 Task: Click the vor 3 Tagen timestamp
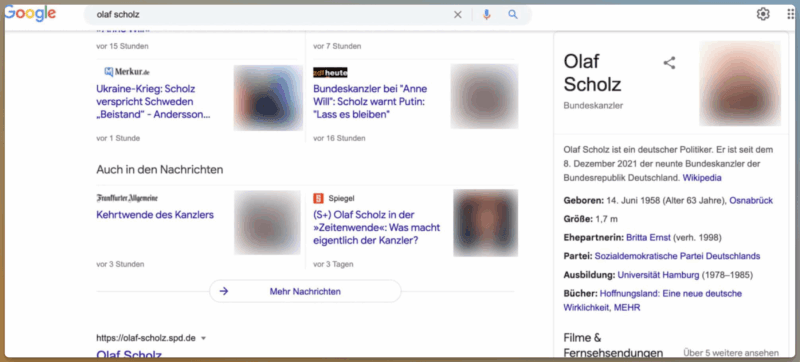coord(333,264)
